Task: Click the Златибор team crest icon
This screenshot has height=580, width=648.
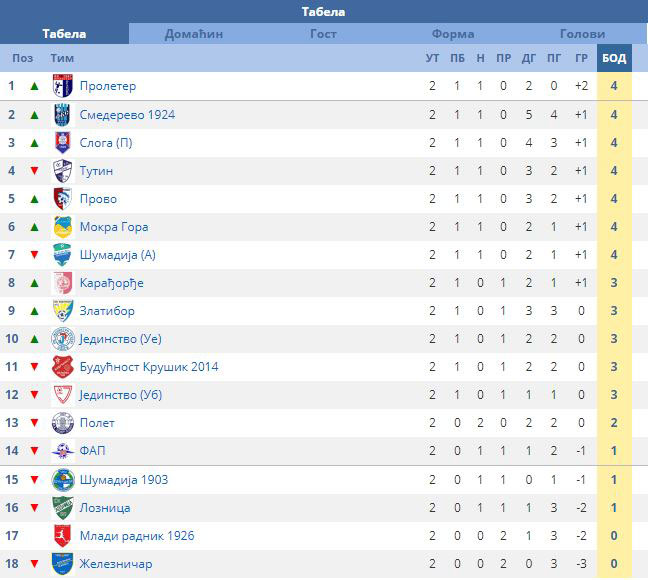Action: pos(63,311)
